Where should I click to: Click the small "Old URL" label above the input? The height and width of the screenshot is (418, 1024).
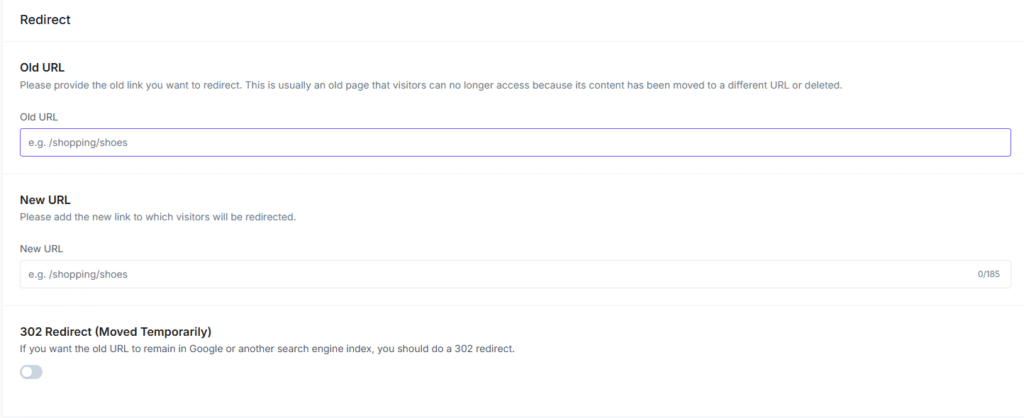(39, 117)
